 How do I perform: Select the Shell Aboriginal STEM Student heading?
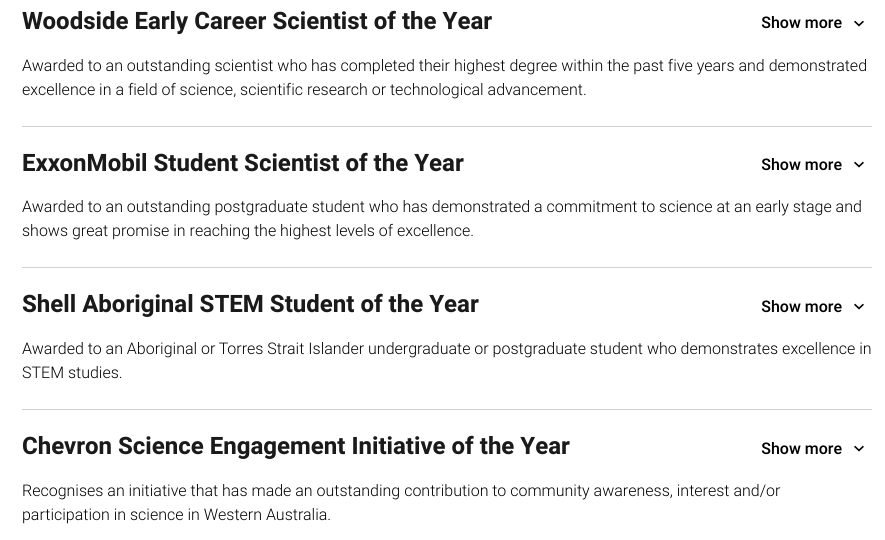[x=250, y=304]
